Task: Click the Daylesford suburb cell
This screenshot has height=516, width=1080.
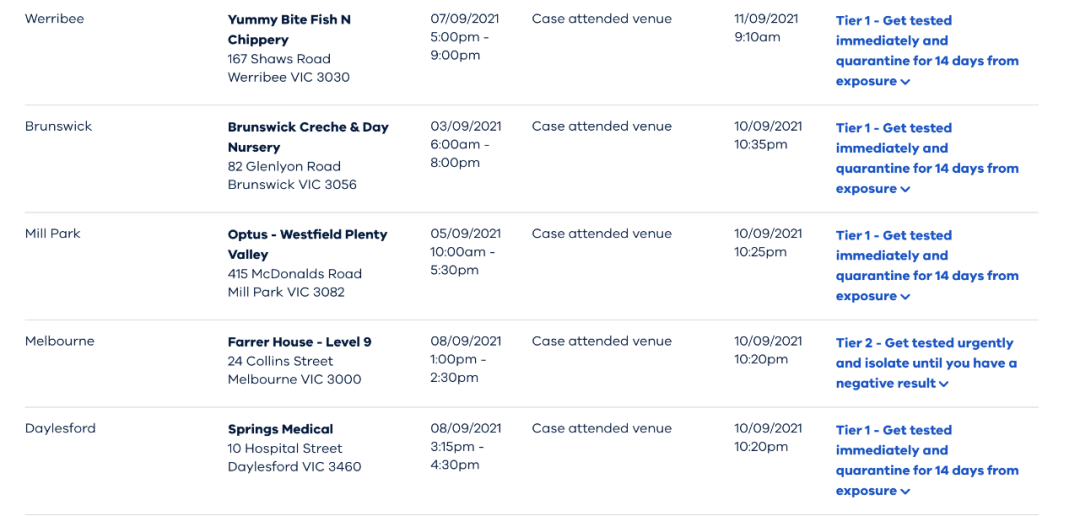Action: 60,429
